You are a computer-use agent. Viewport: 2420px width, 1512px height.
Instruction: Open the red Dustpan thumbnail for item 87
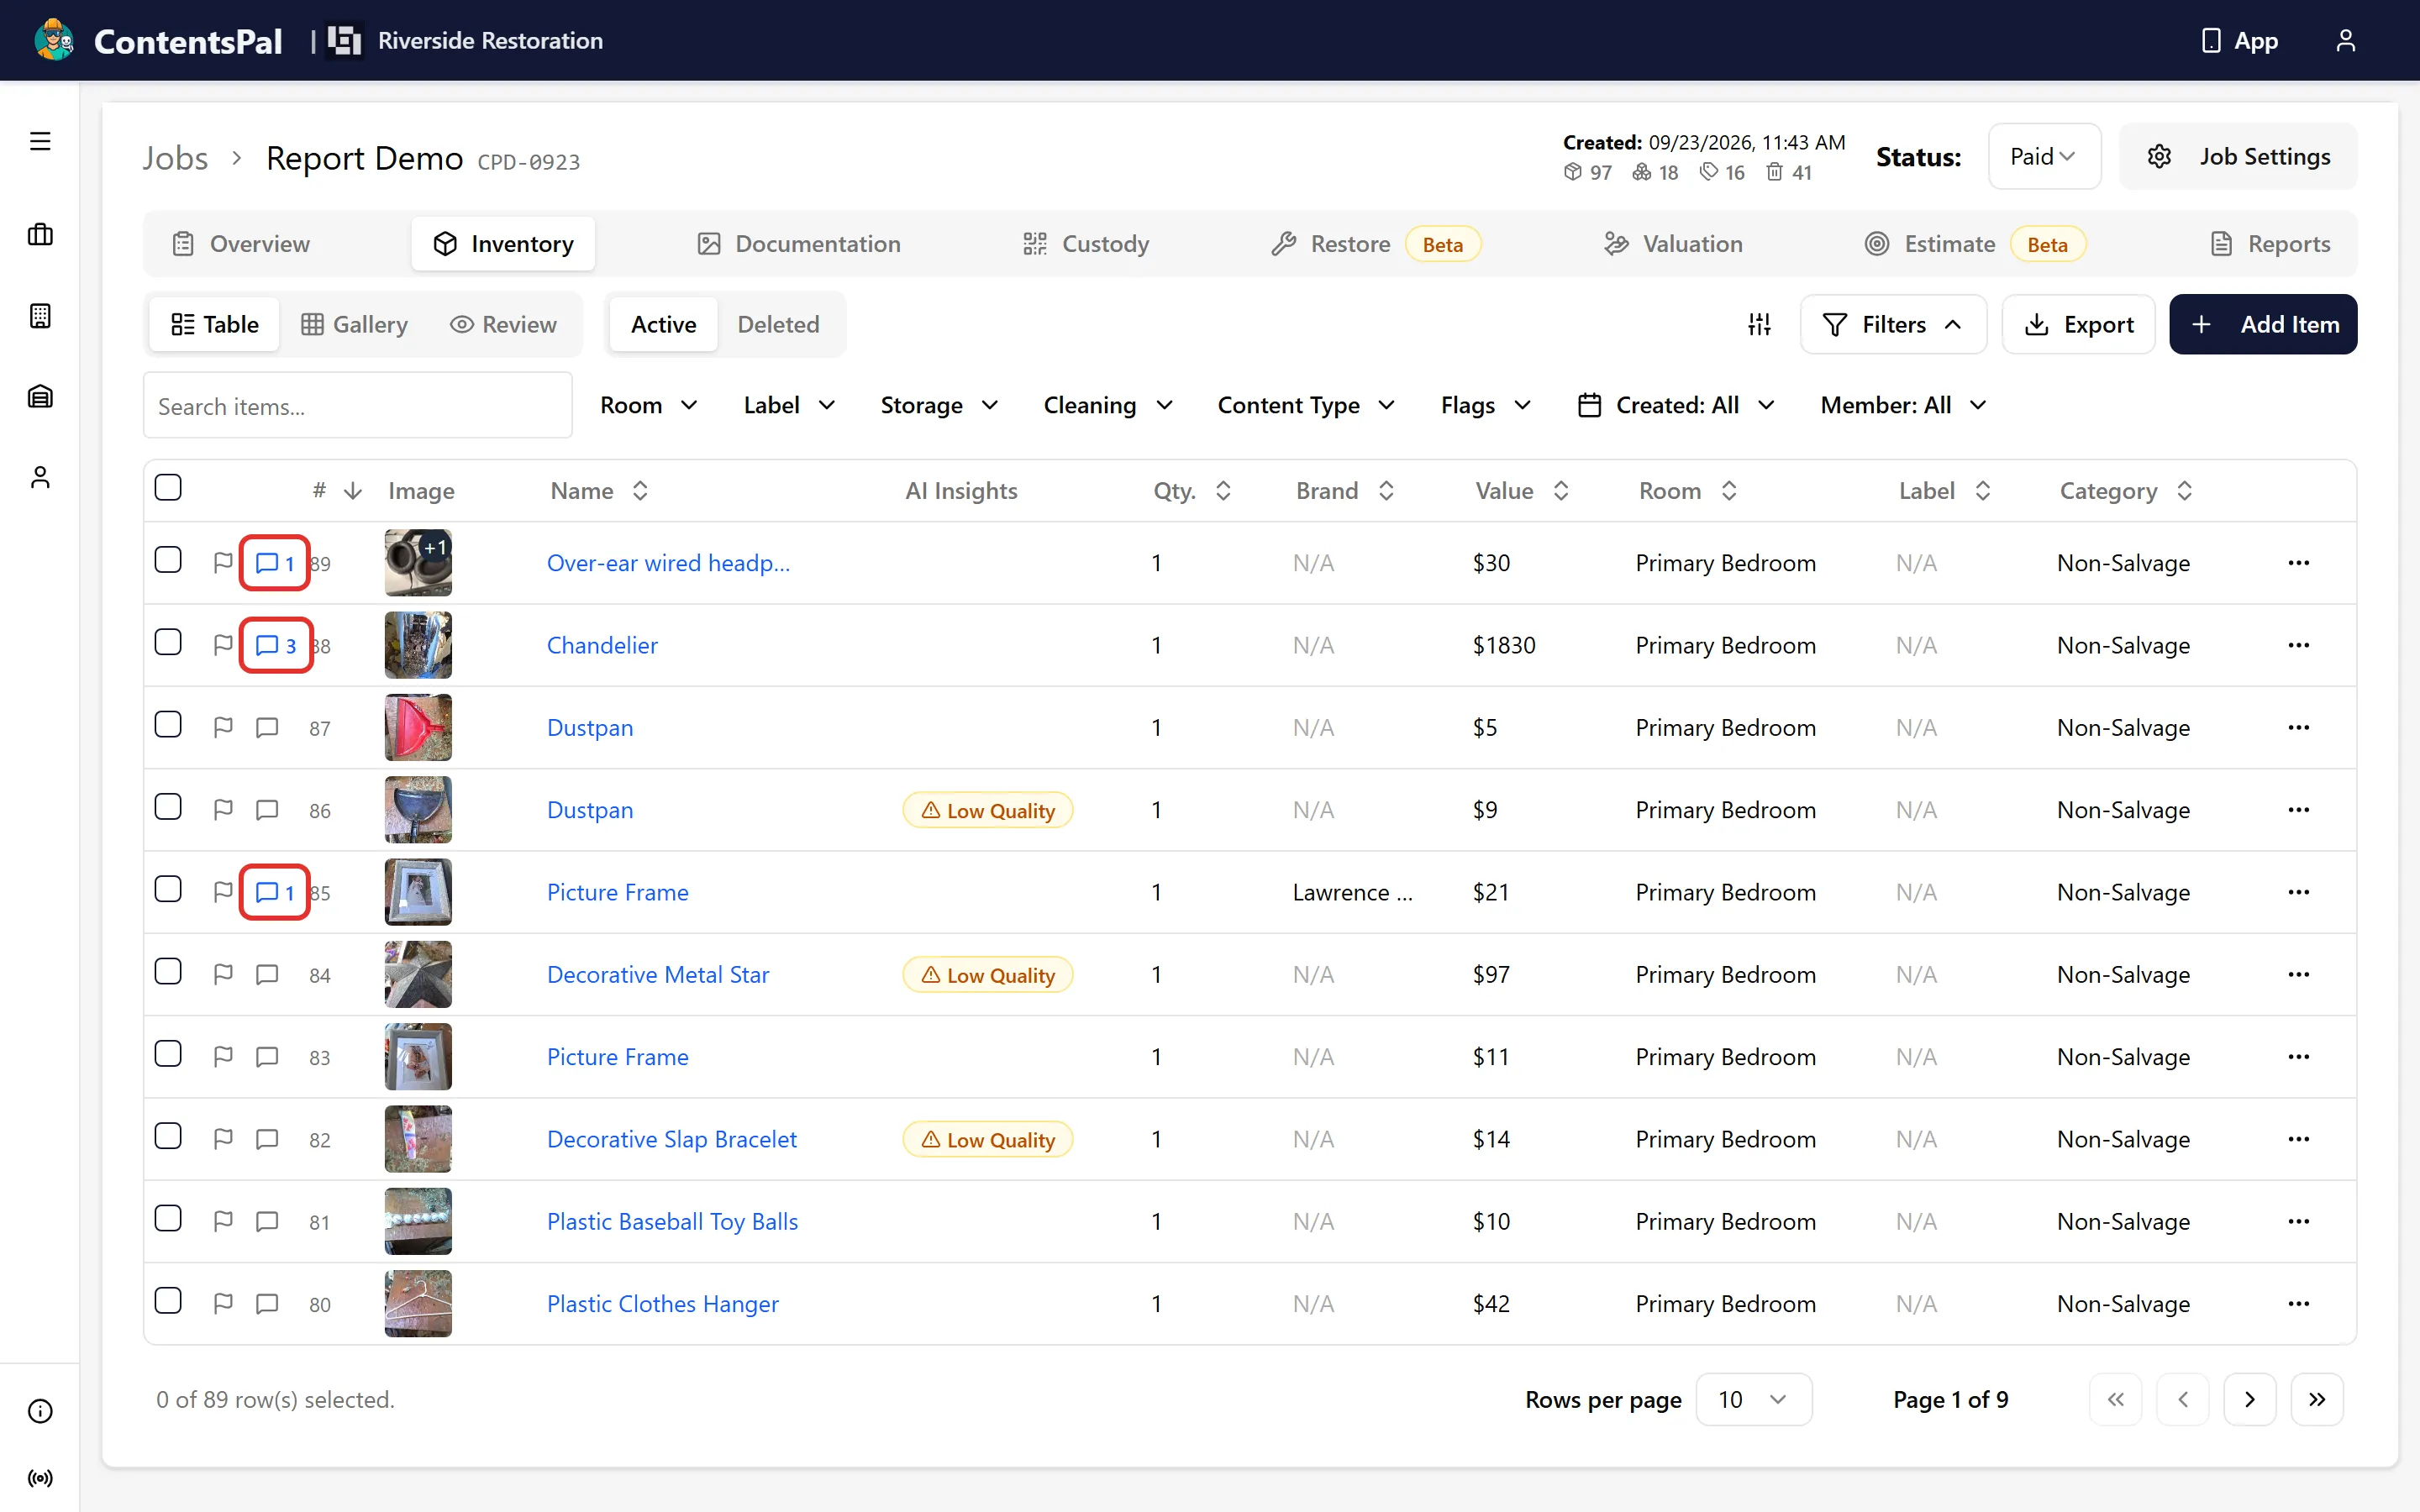[x=418, y=727]
